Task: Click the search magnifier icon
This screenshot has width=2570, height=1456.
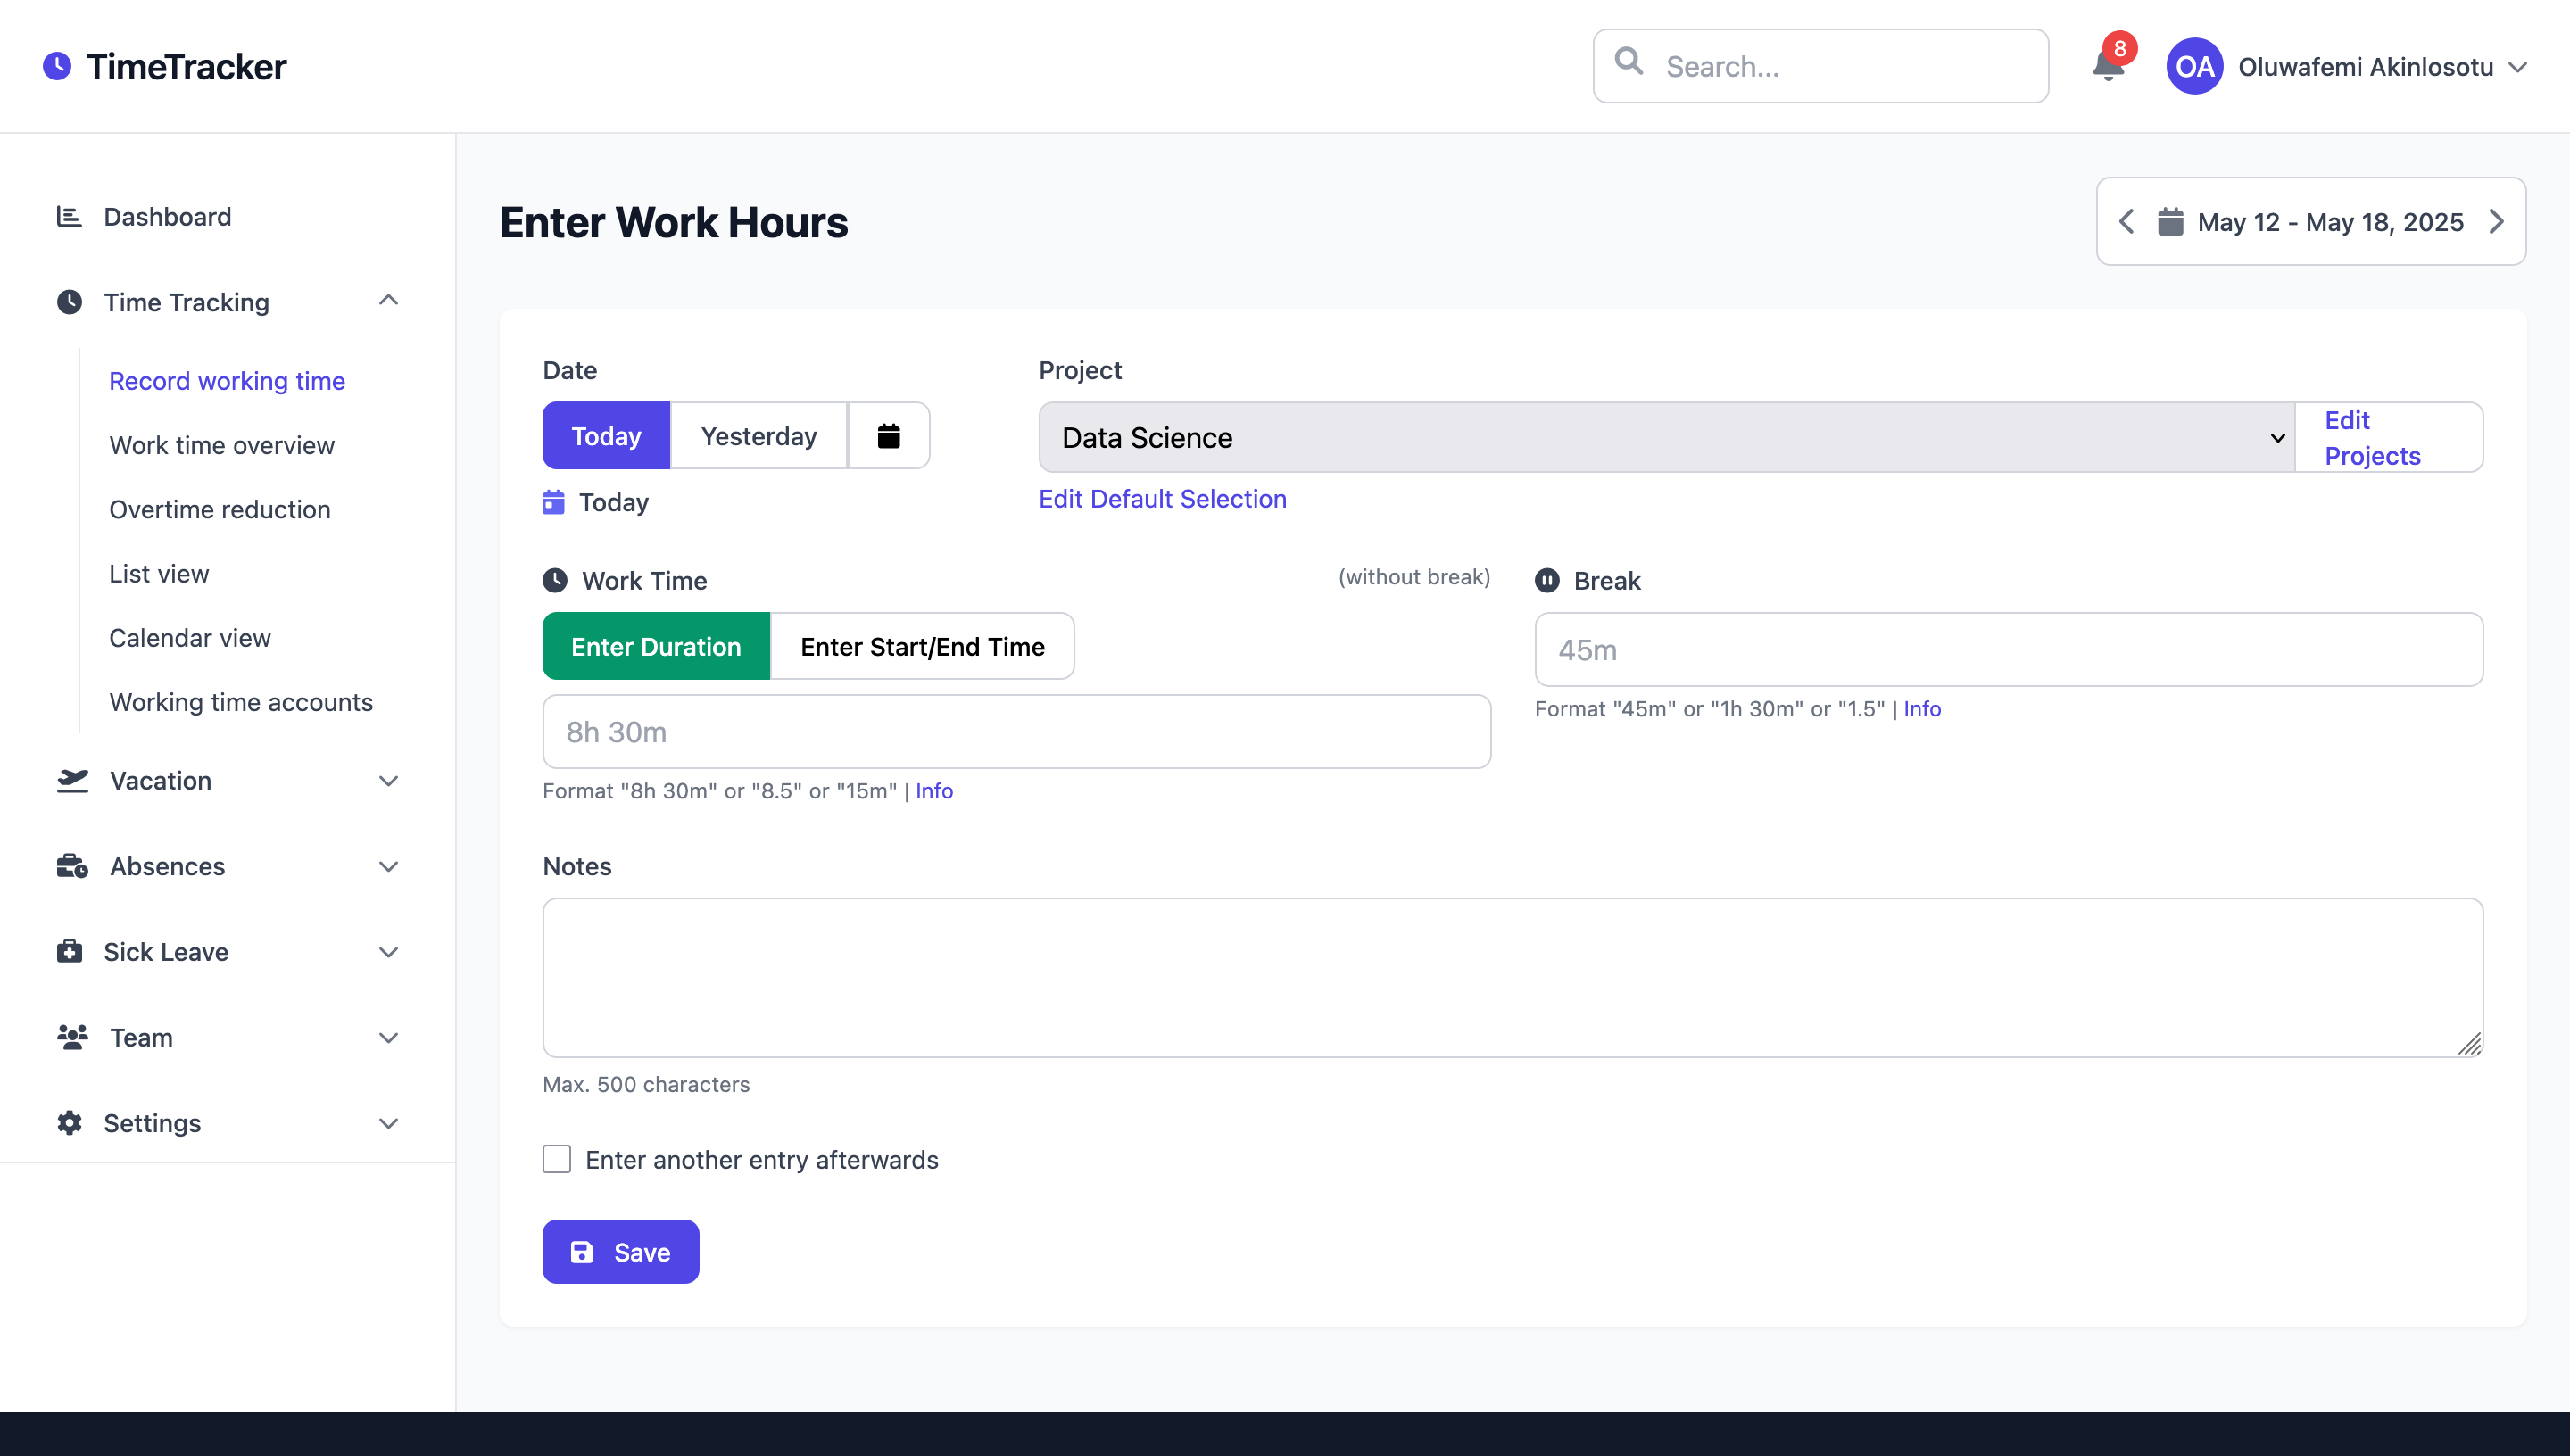Action: (1629, 62)
